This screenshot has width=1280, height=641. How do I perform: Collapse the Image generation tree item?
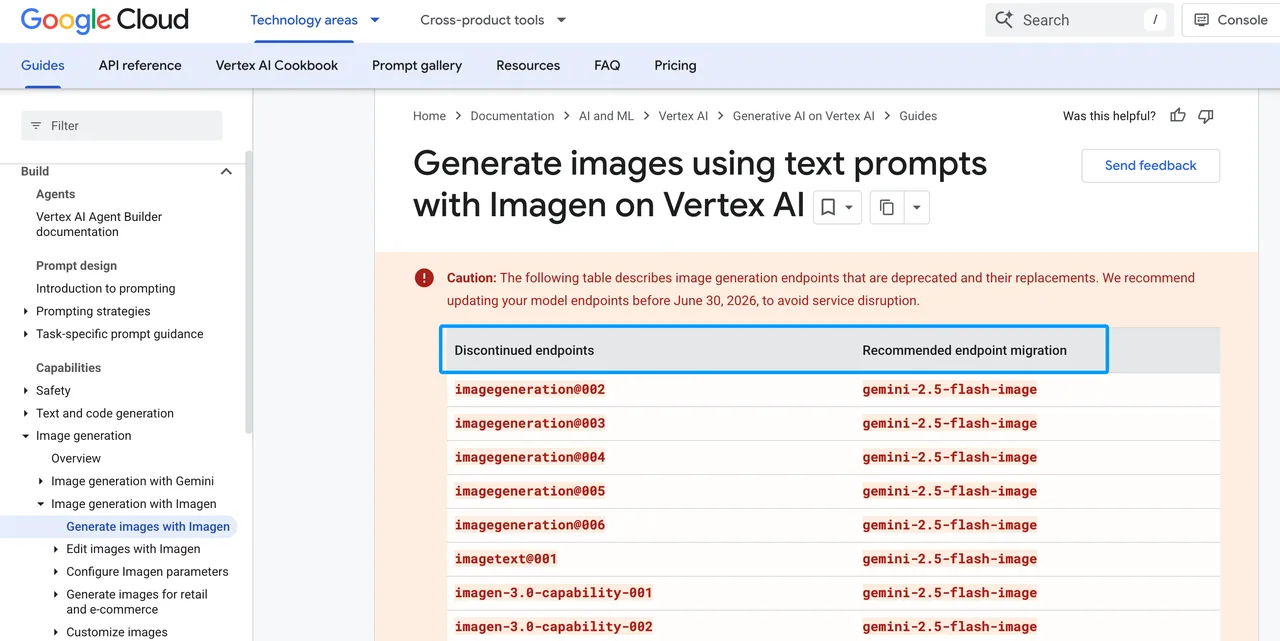click(26, 436)
